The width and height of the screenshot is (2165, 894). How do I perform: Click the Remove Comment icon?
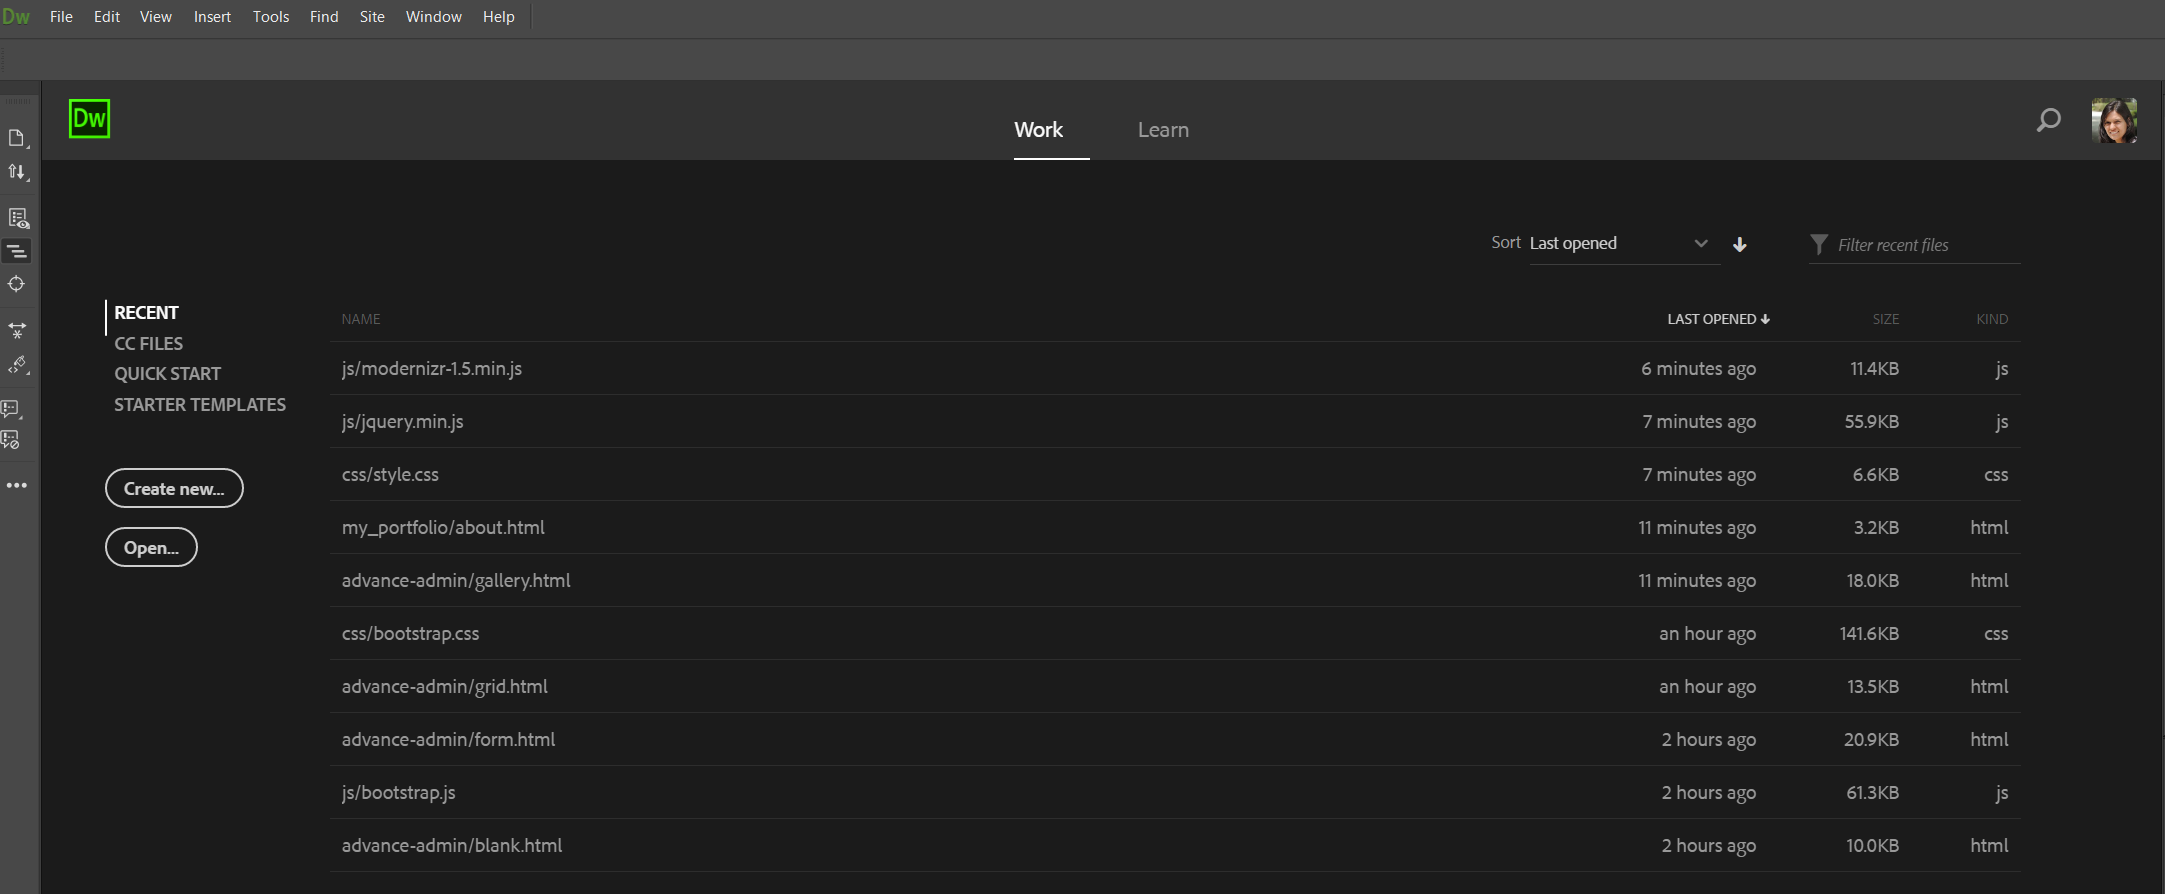pos(12,440)
